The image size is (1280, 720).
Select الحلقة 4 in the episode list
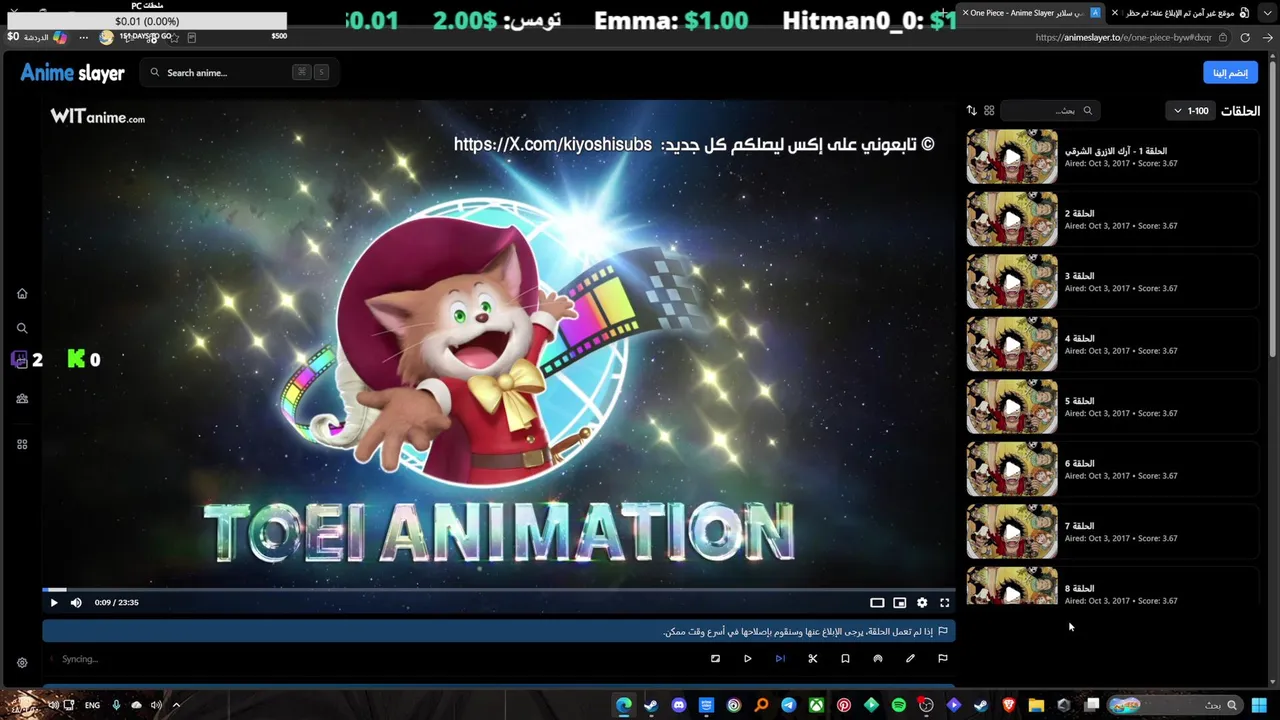[1111, 344]
